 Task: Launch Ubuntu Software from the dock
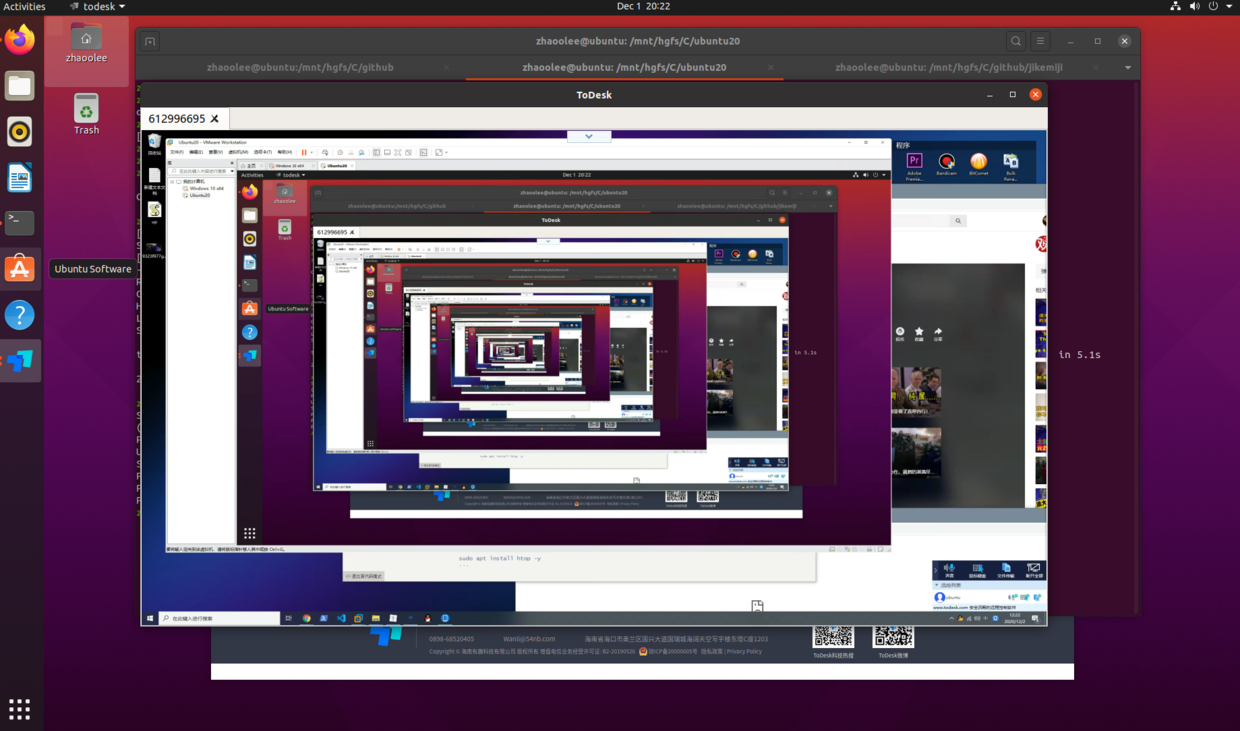(20, 268)
